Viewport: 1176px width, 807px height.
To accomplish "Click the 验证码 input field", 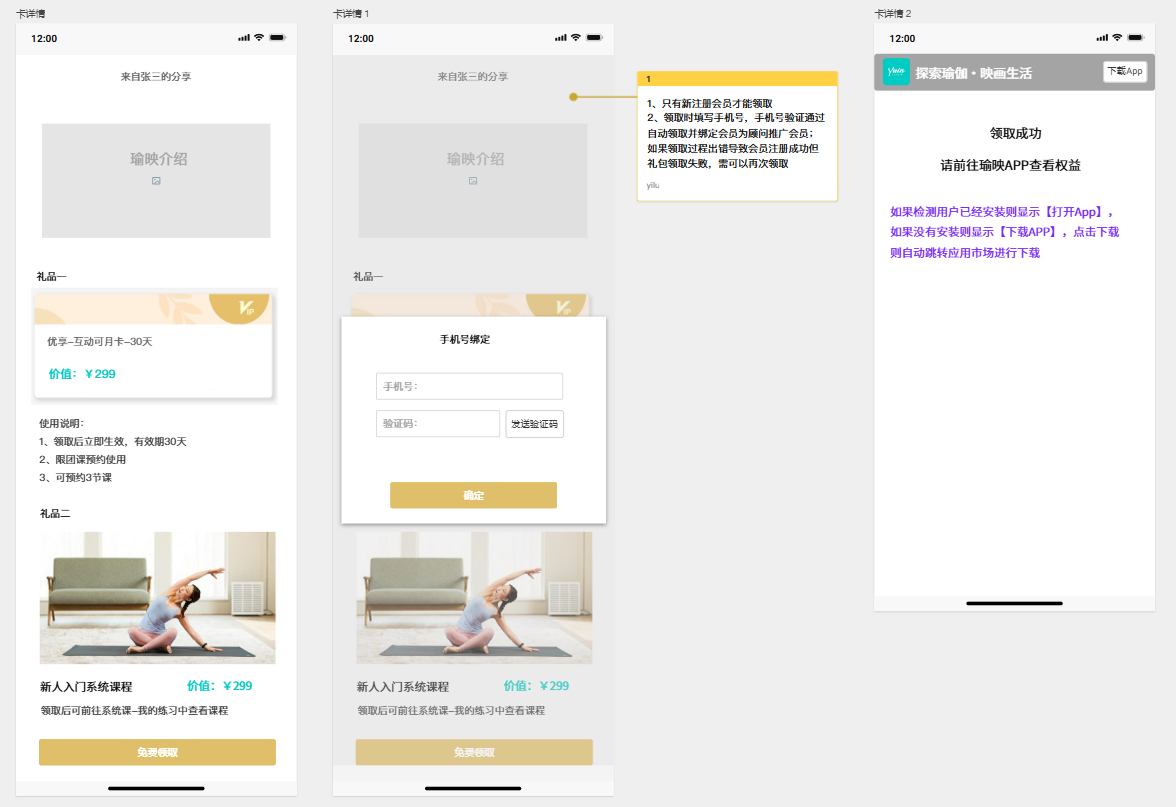I will (x=437, y=423).
